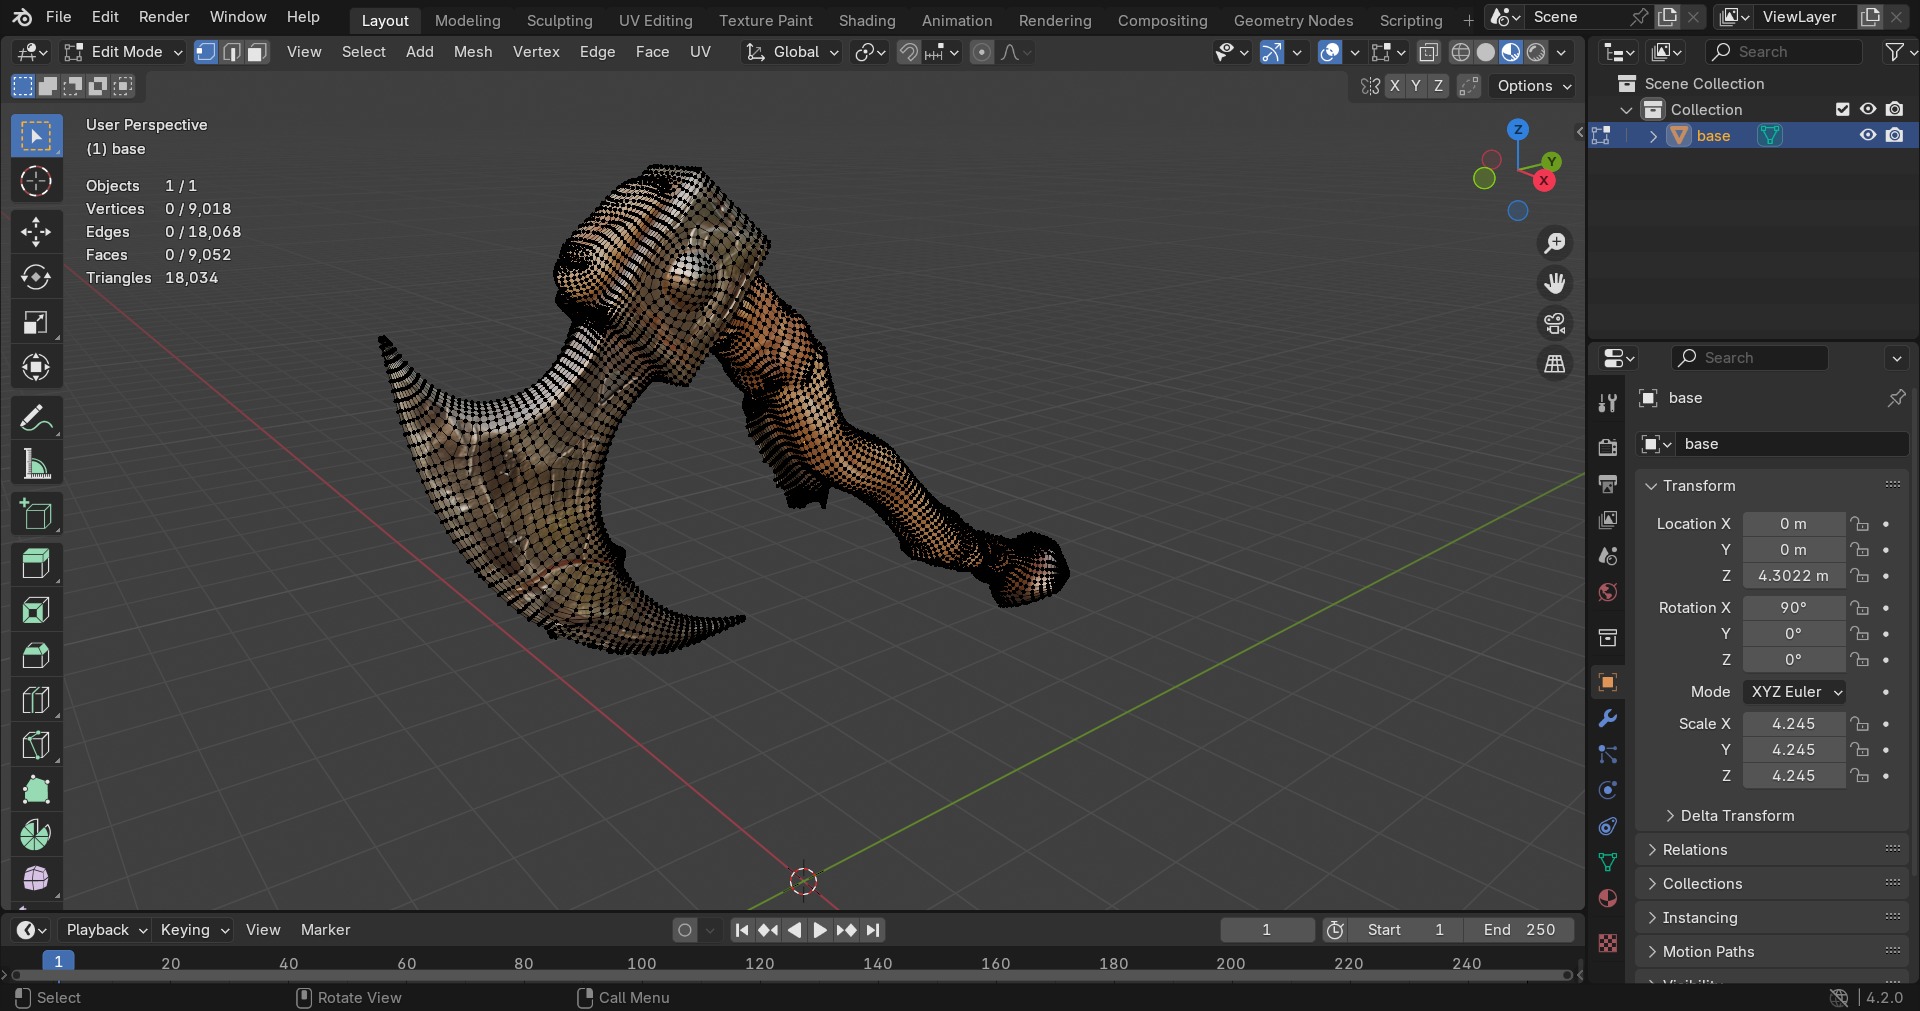Switch to the UV Editing workspace
1920x1011 pixels.
coord(655,20)
